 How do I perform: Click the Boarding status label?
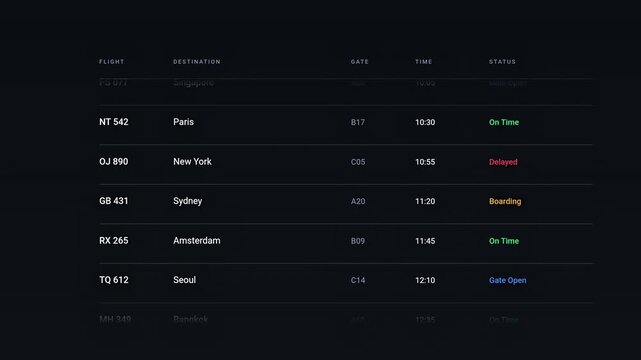(x=505, y=201)
